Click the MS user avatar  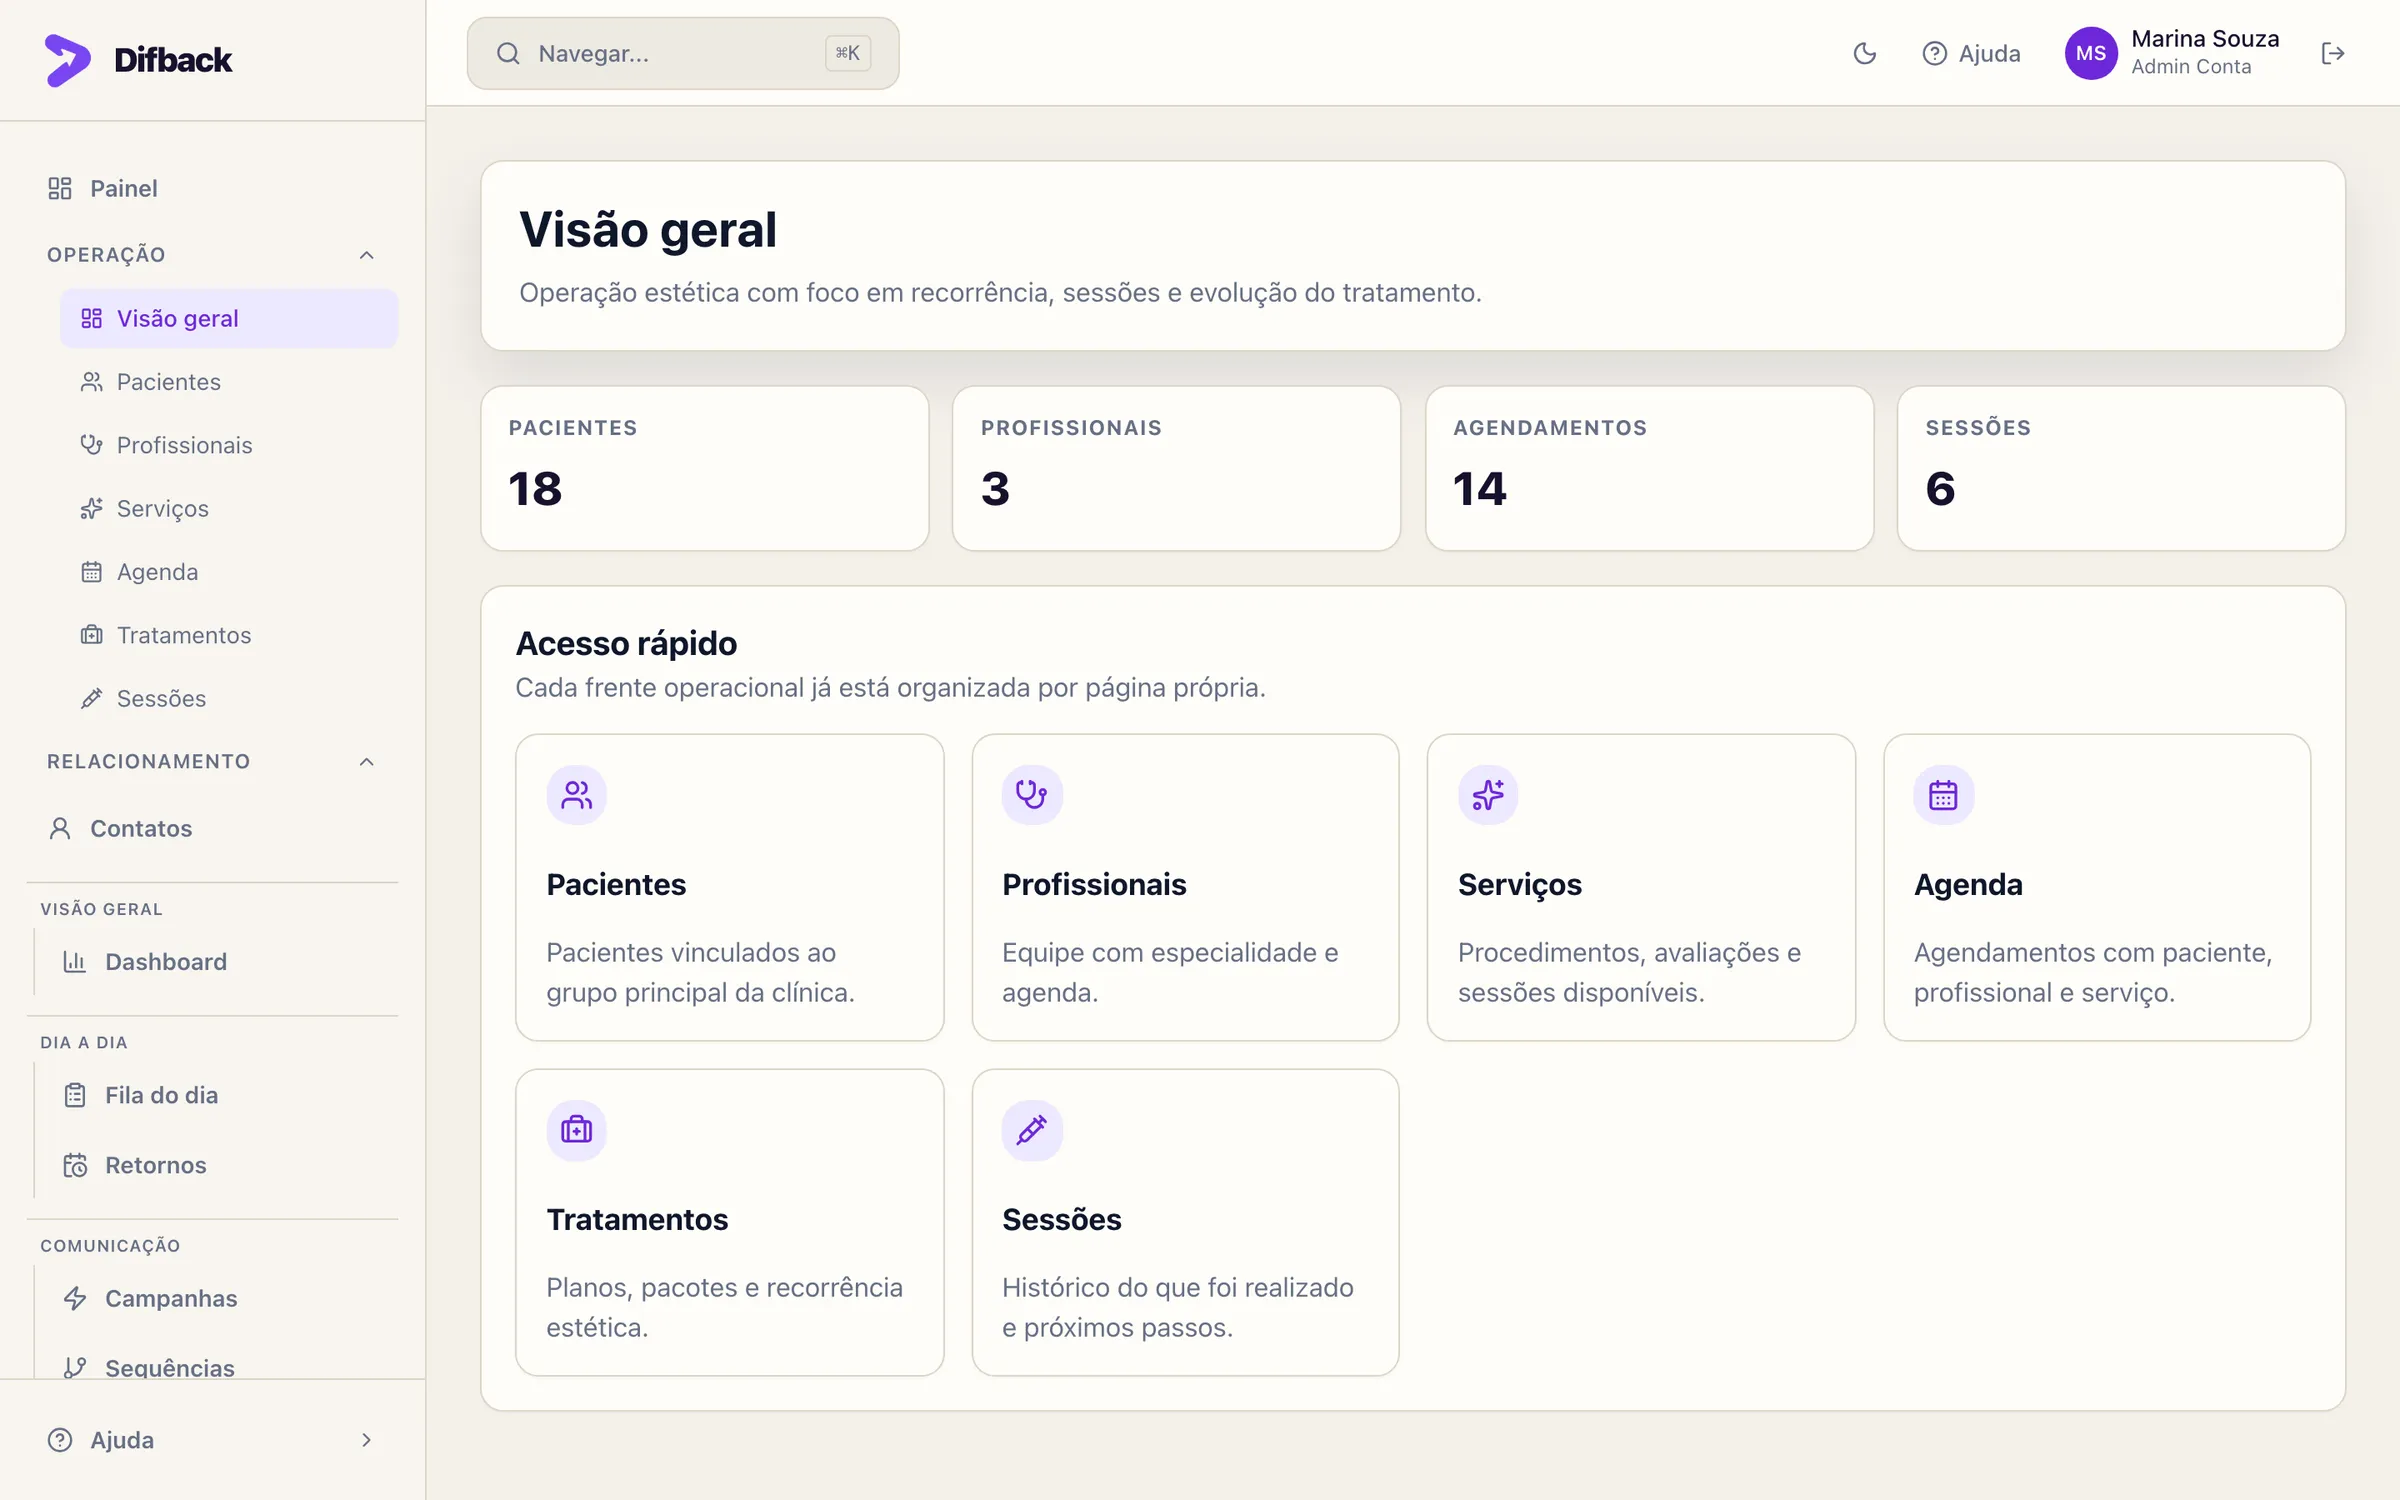2091,53
